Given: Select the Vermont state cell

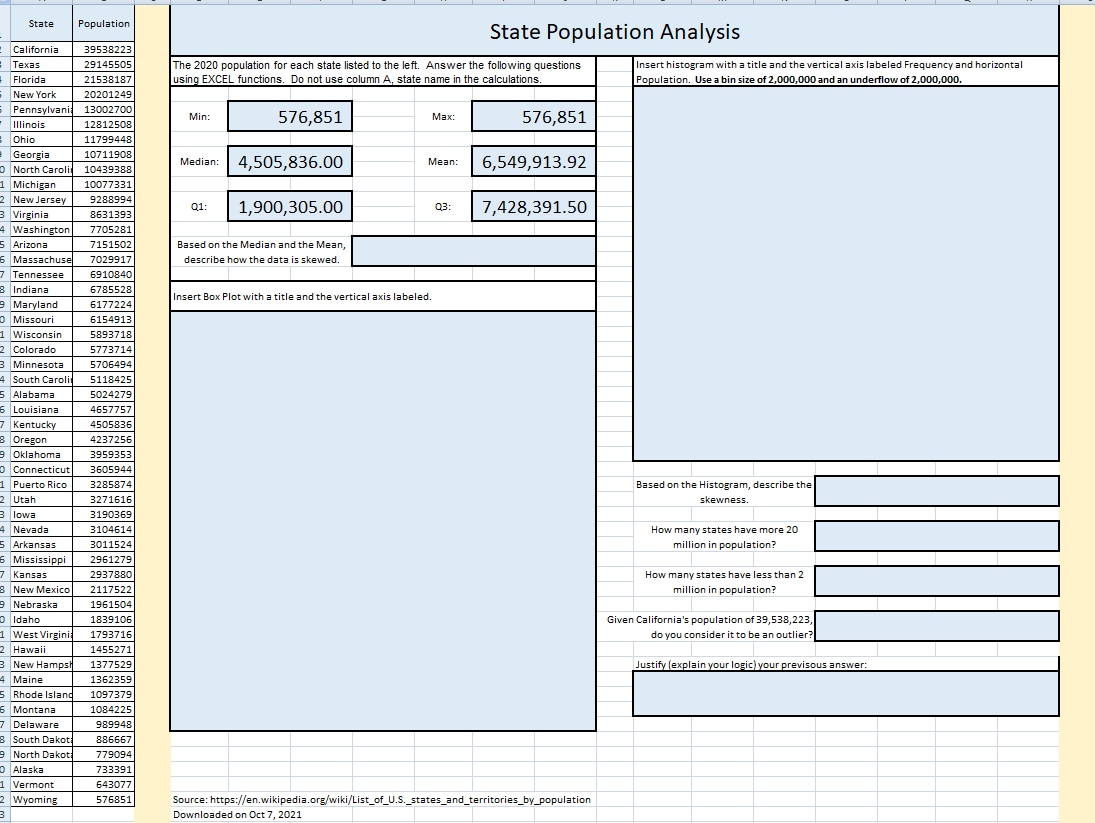Looking at the screenshot, I should point(41,785).
